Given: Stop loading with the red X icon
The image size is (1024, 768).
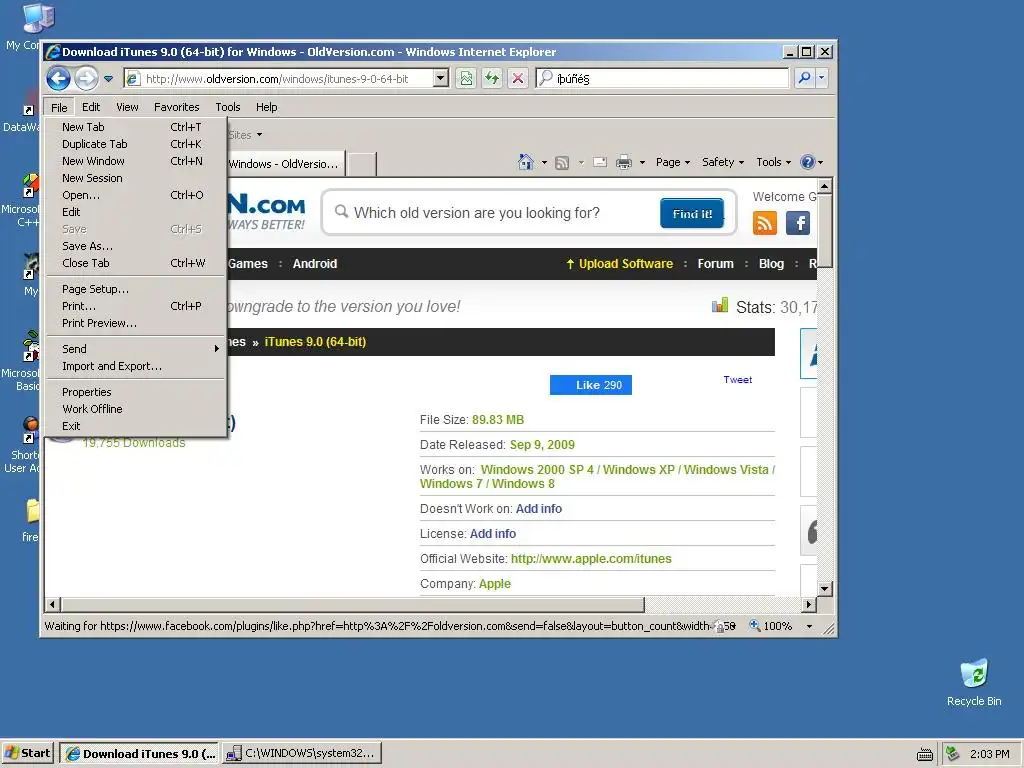Looking at the screenshot, I should 518,78.
